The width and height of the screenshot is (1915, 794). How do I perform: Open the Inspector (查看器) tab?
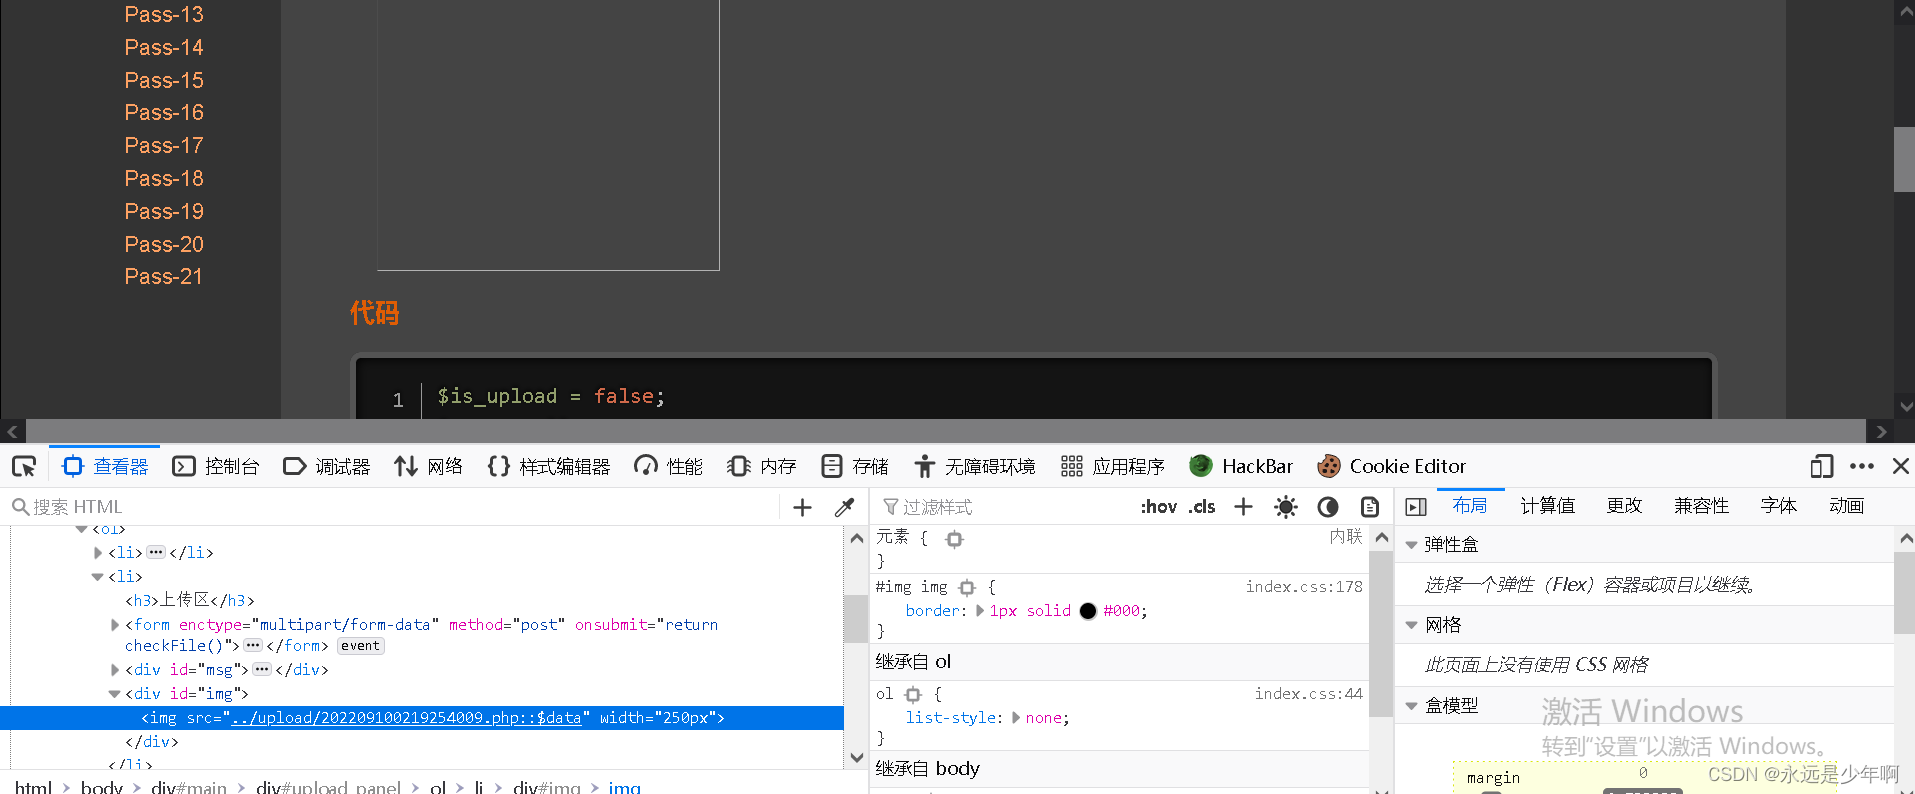(x=105, y=466)
